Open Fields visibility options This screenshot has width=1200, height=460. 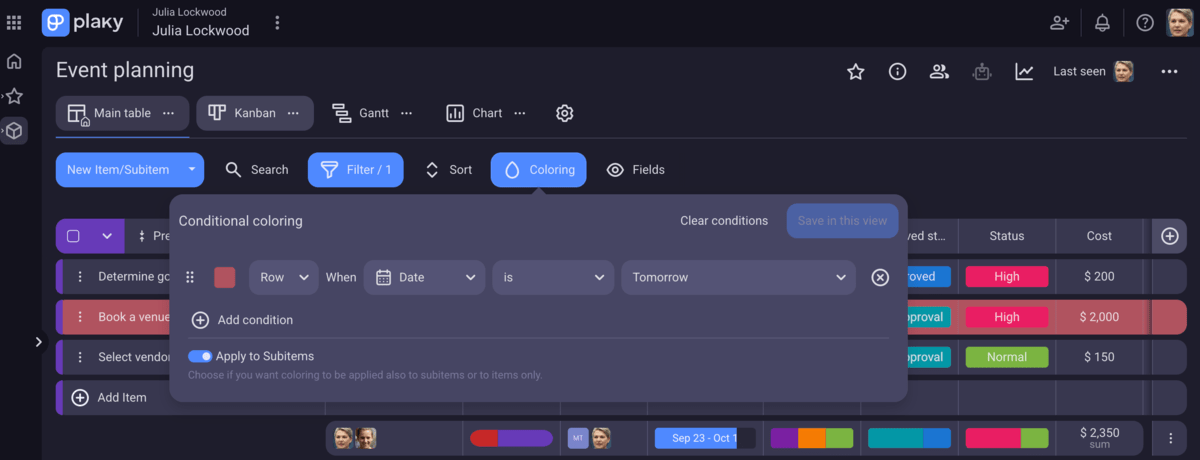tap(635, 170)
